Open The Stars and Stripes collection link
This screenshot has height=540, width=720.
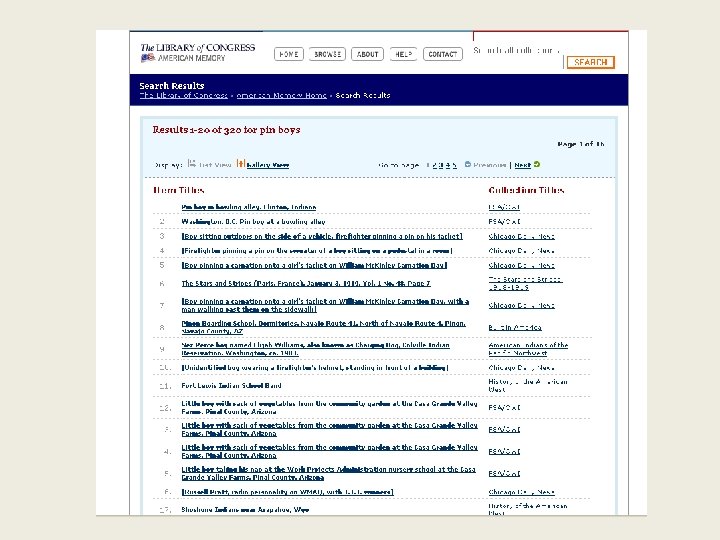[x=525, y=283]
